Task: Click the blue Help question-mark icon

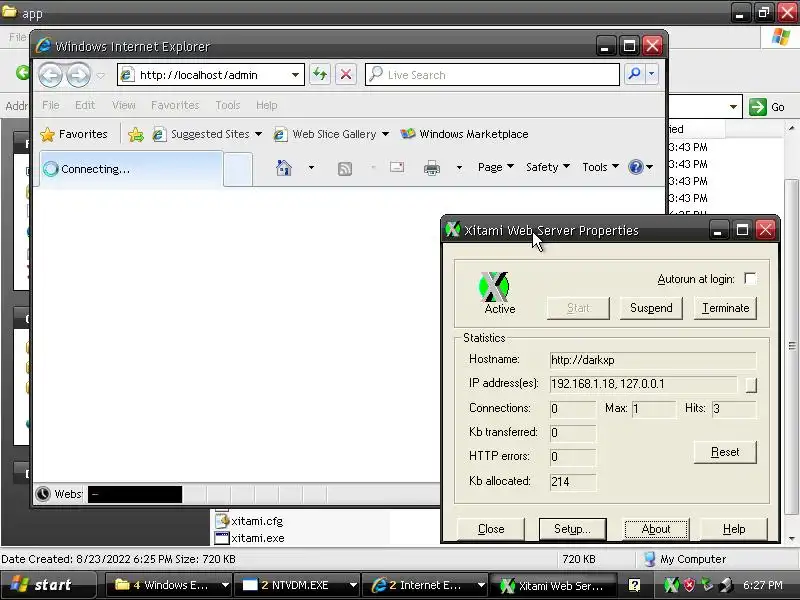Action: (x=636, y=167)
